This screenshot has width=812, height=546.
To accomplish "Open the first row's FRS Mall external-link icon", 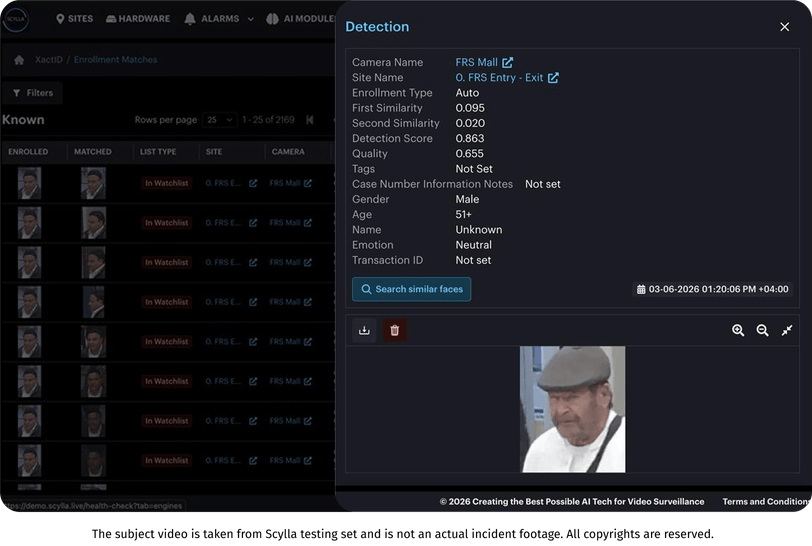I will (308, 183).
